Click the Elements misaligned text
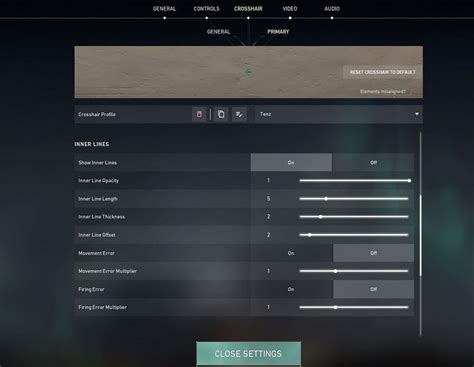 [383, 91]
